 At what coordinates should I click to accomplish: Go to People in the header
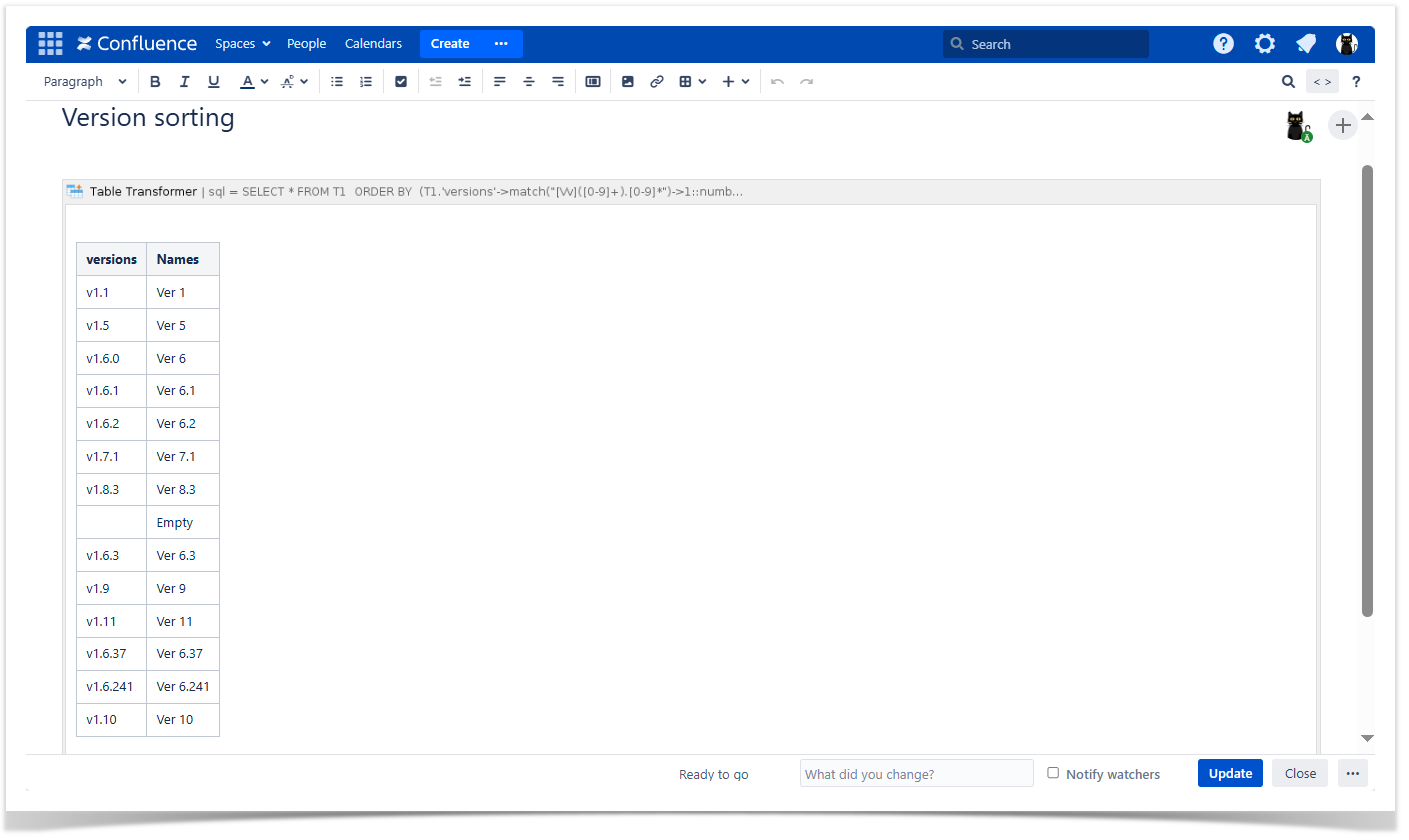click(x=306, y=44)
